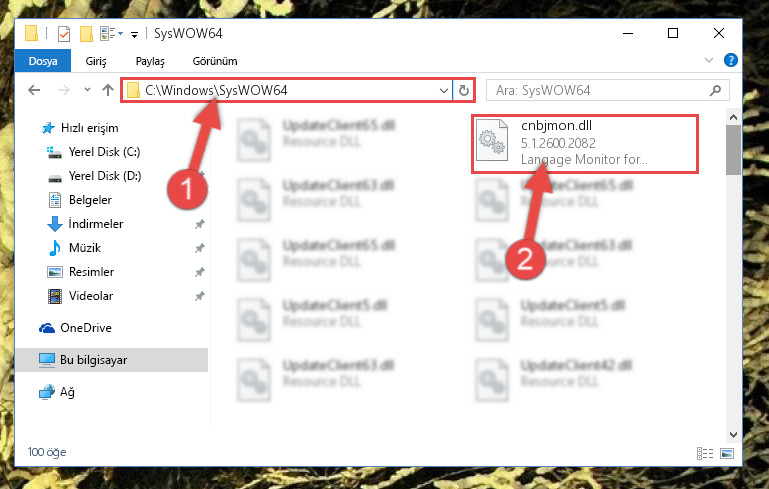Expand the ribbon chevron

[709, 60]
